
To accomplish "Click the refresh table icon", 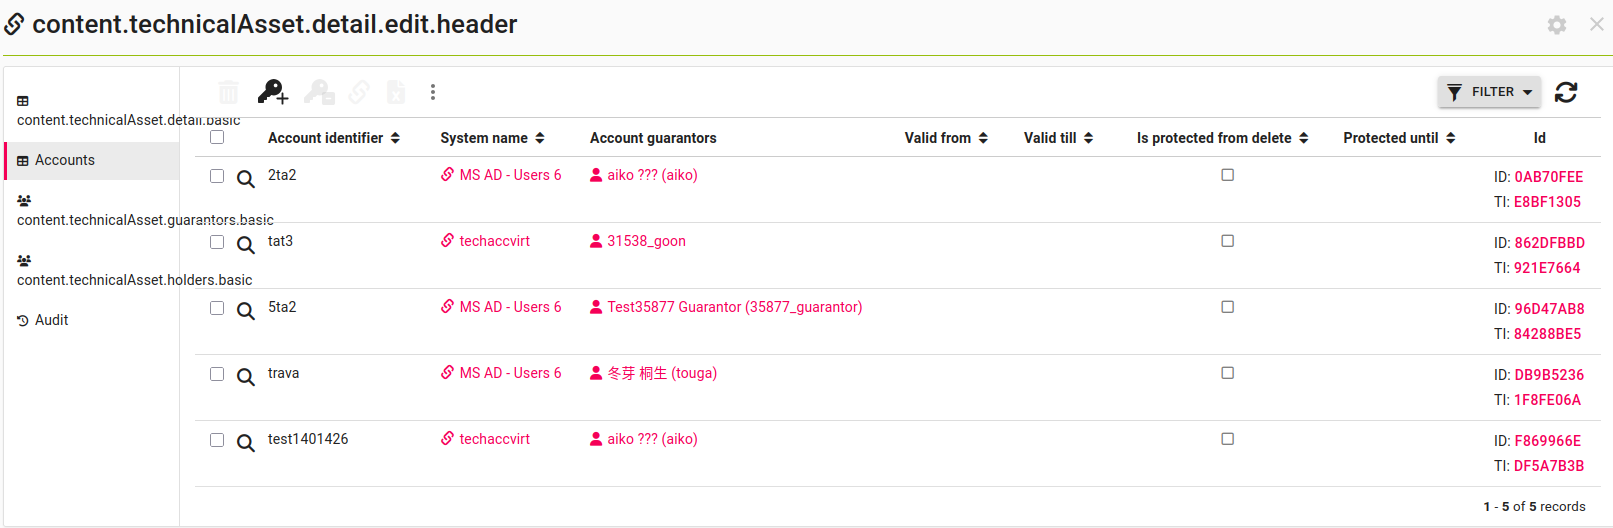I will tap(1566, 92).
